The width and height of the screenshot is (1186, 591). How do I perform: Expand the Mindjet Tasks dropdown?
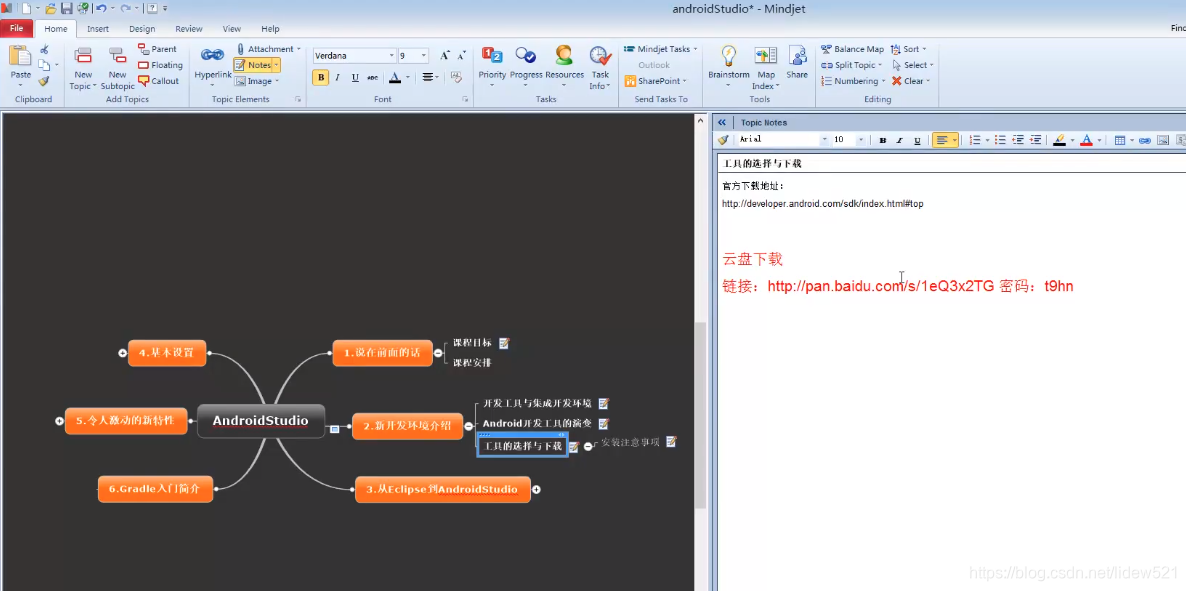click(x=694, y=49)
